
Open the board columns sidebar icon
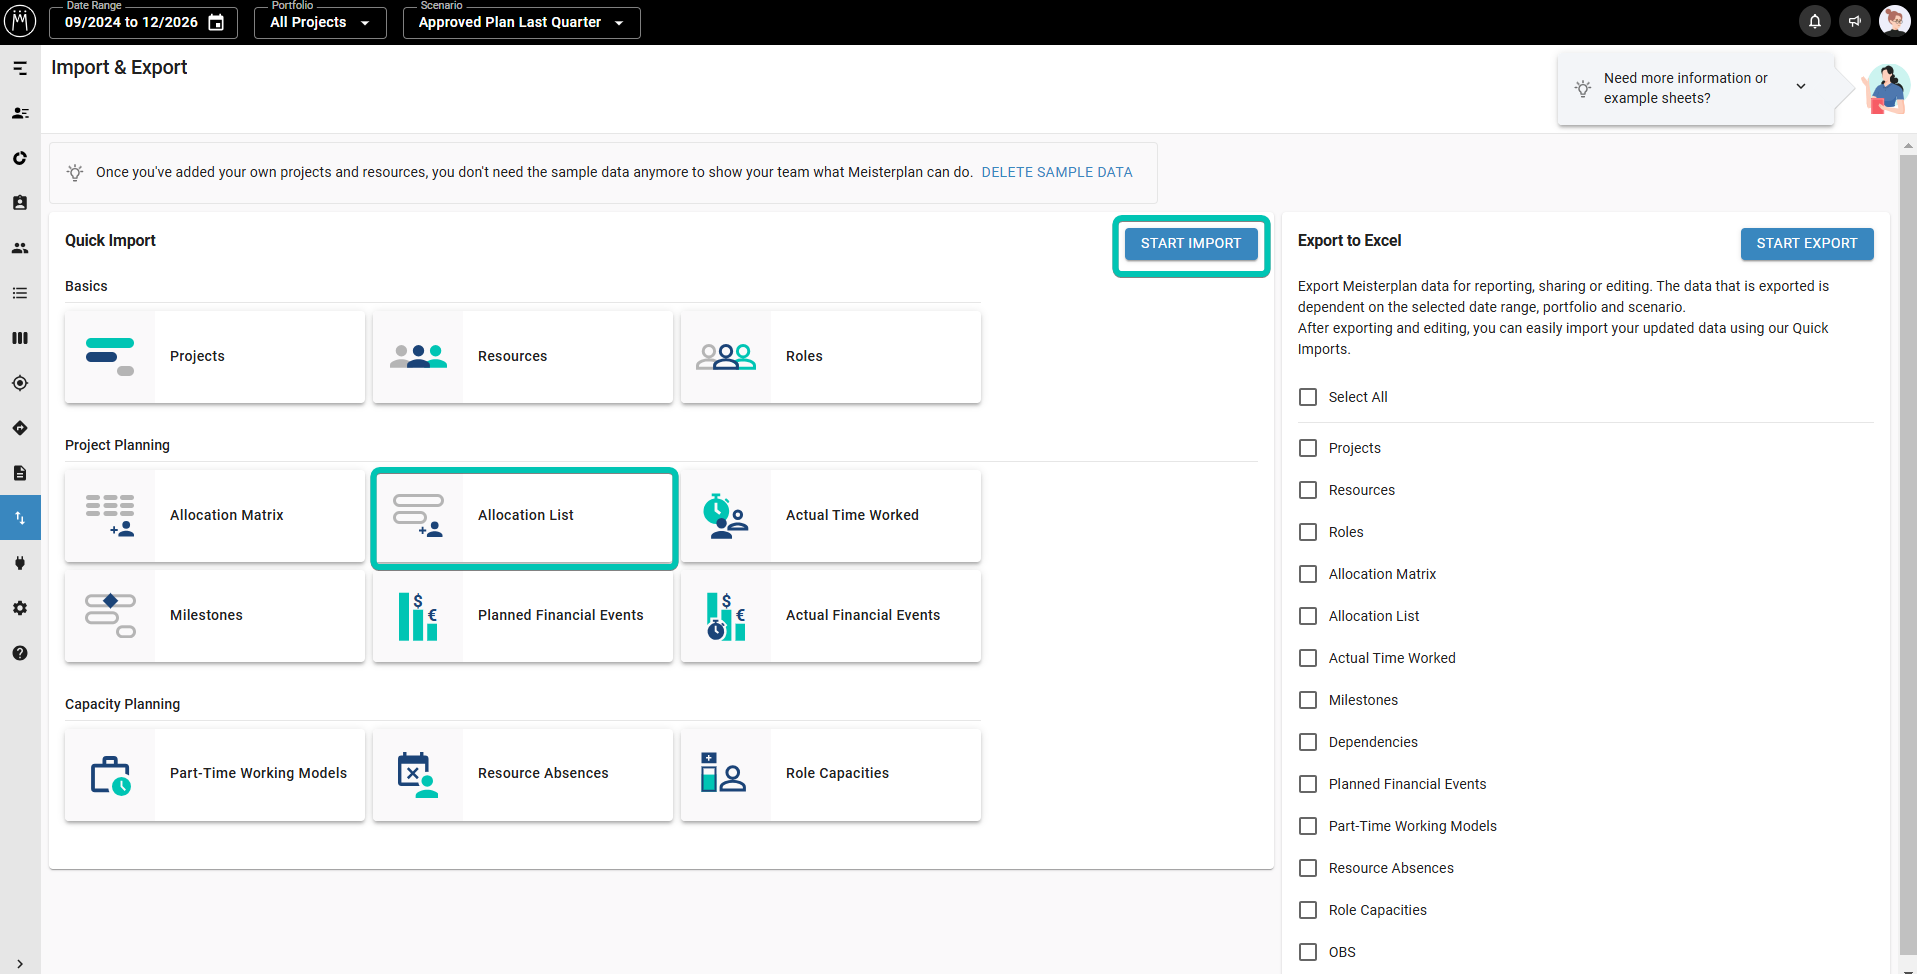coord(20,338)
